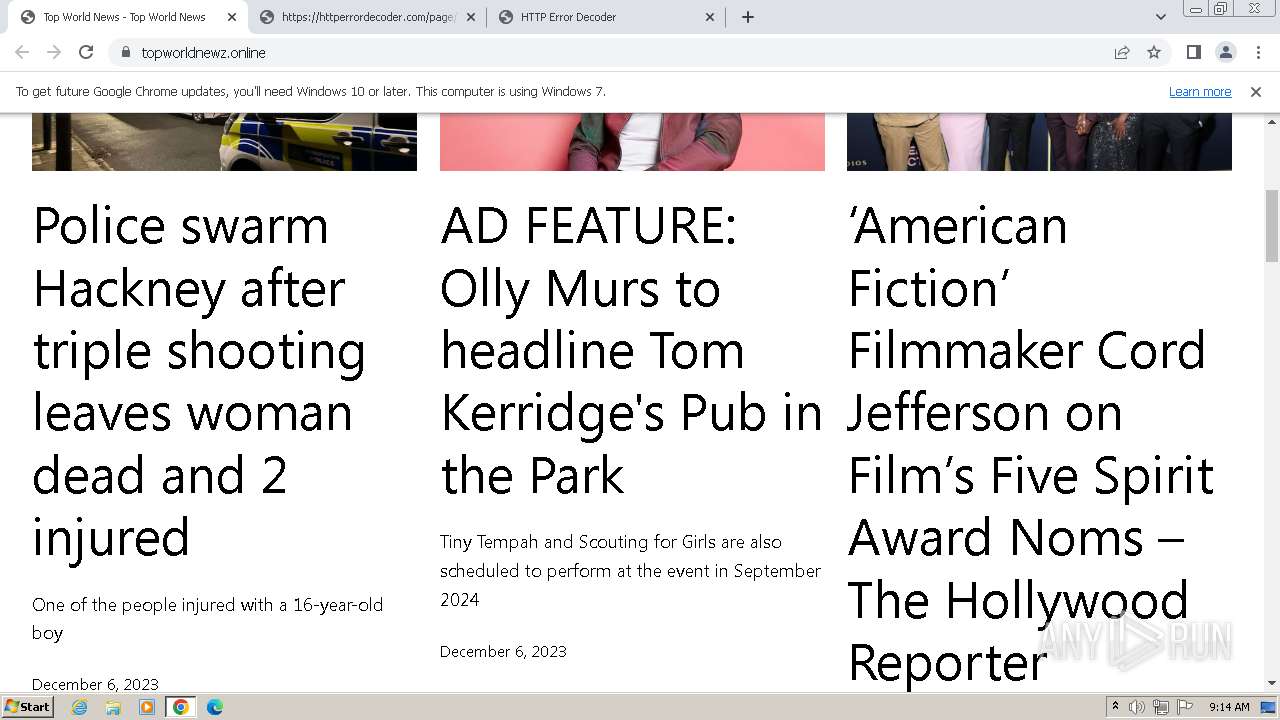
Task: Click the page vertical scrollbar thumb
Action: pos(1272,225)
